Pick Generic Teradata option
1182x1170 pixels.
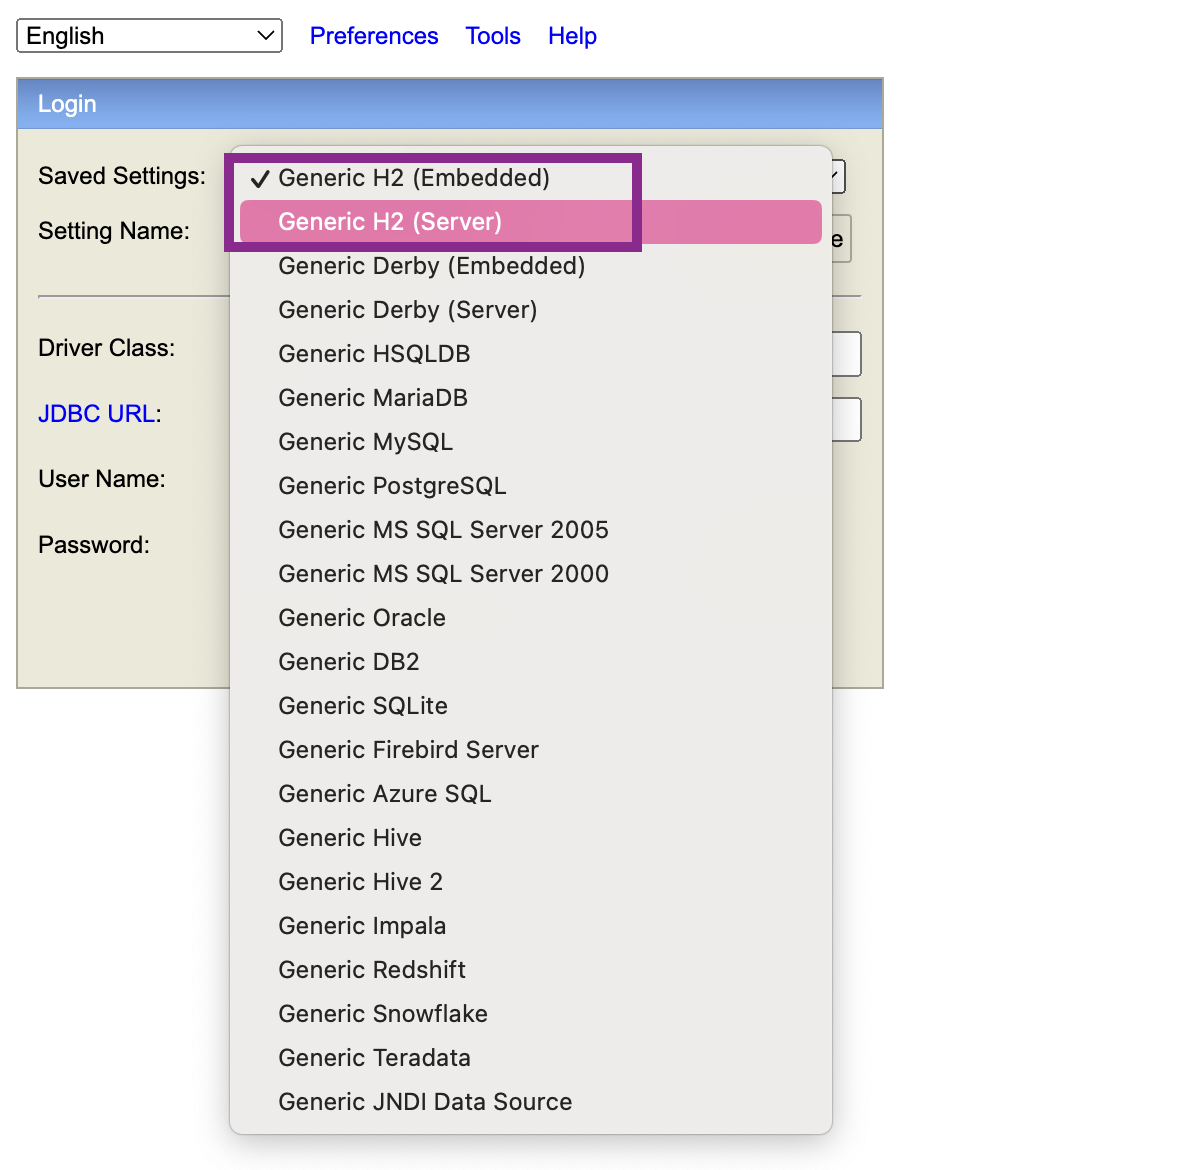[531, 1057]
